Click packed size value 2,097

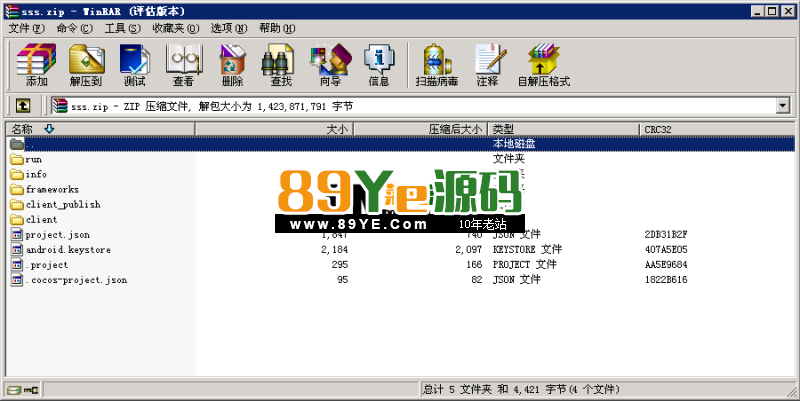coord(469,249)
